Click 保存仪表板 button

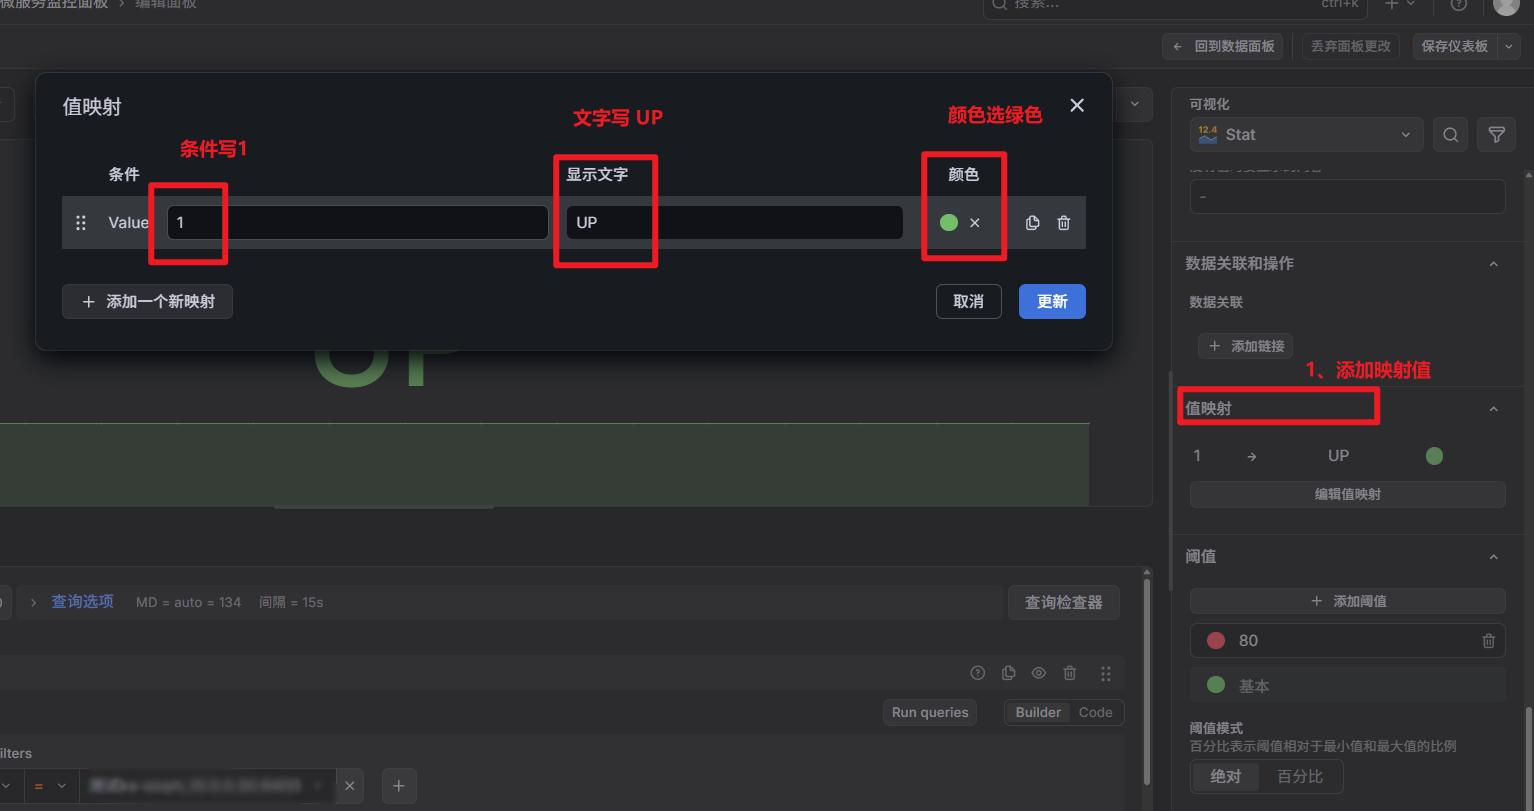tap(1454, 46)
